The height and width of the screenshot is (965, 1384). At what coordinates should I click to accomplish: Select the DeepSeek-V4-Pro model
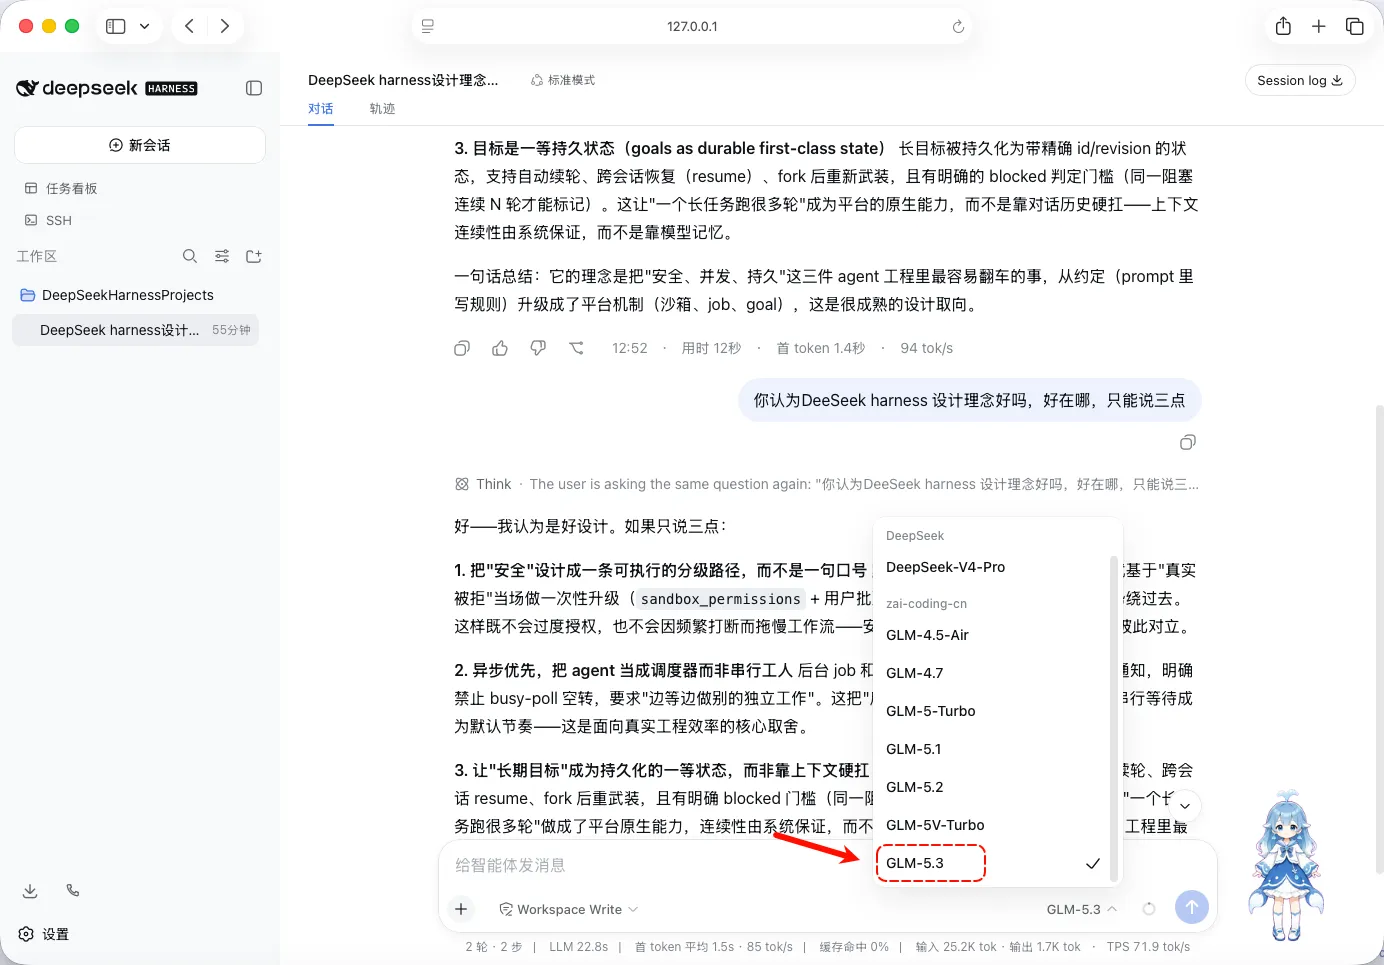pyautogui.click(x=945, y=567)
